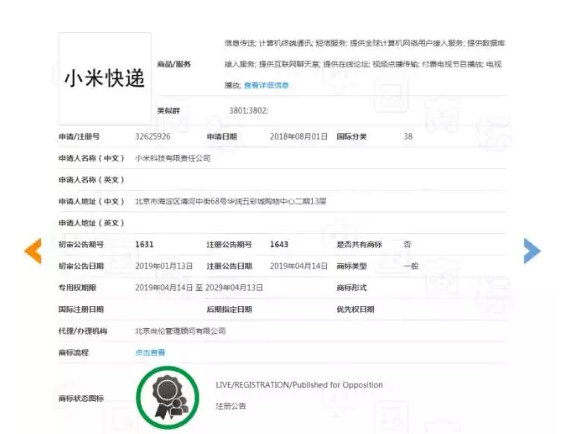Click the 注册公告期号 label

coord(229,244)
